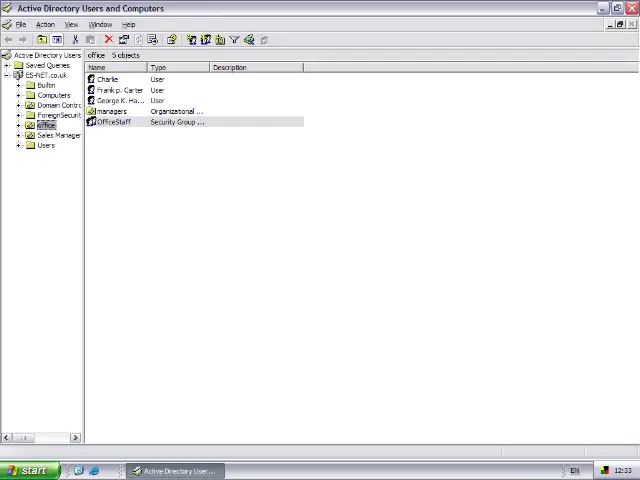Expand the office organizational unit
640x480 pixels.
pos(18,125)
